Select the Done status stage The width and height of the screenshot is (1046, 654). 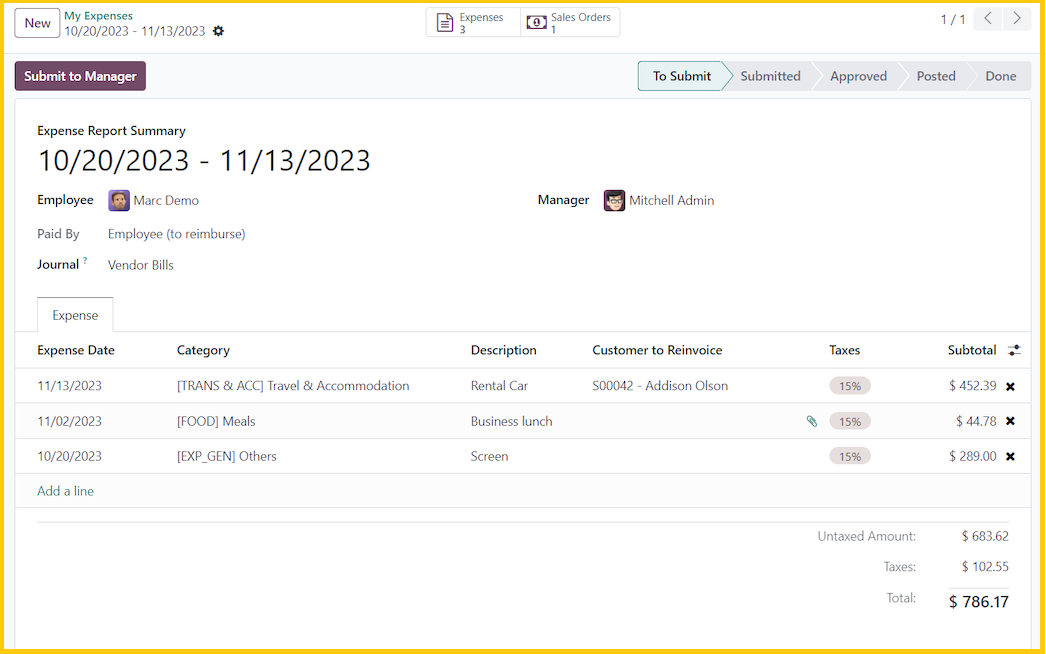coord(1001,76)
